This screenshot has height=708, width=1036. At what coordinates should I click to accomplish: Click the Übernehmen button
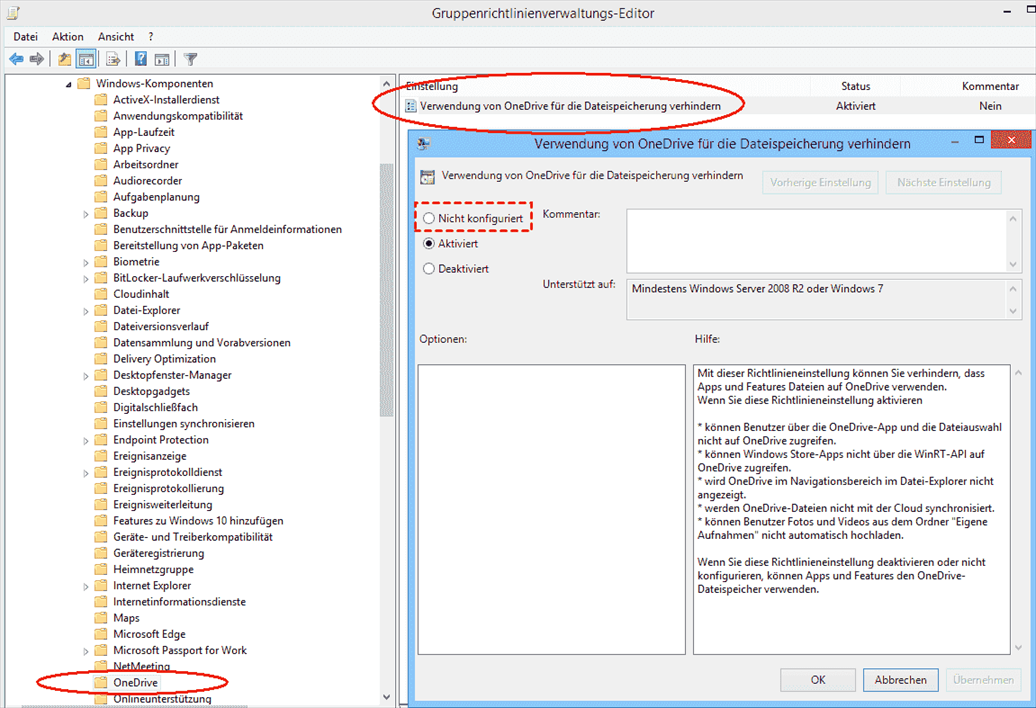pos(983,680)
